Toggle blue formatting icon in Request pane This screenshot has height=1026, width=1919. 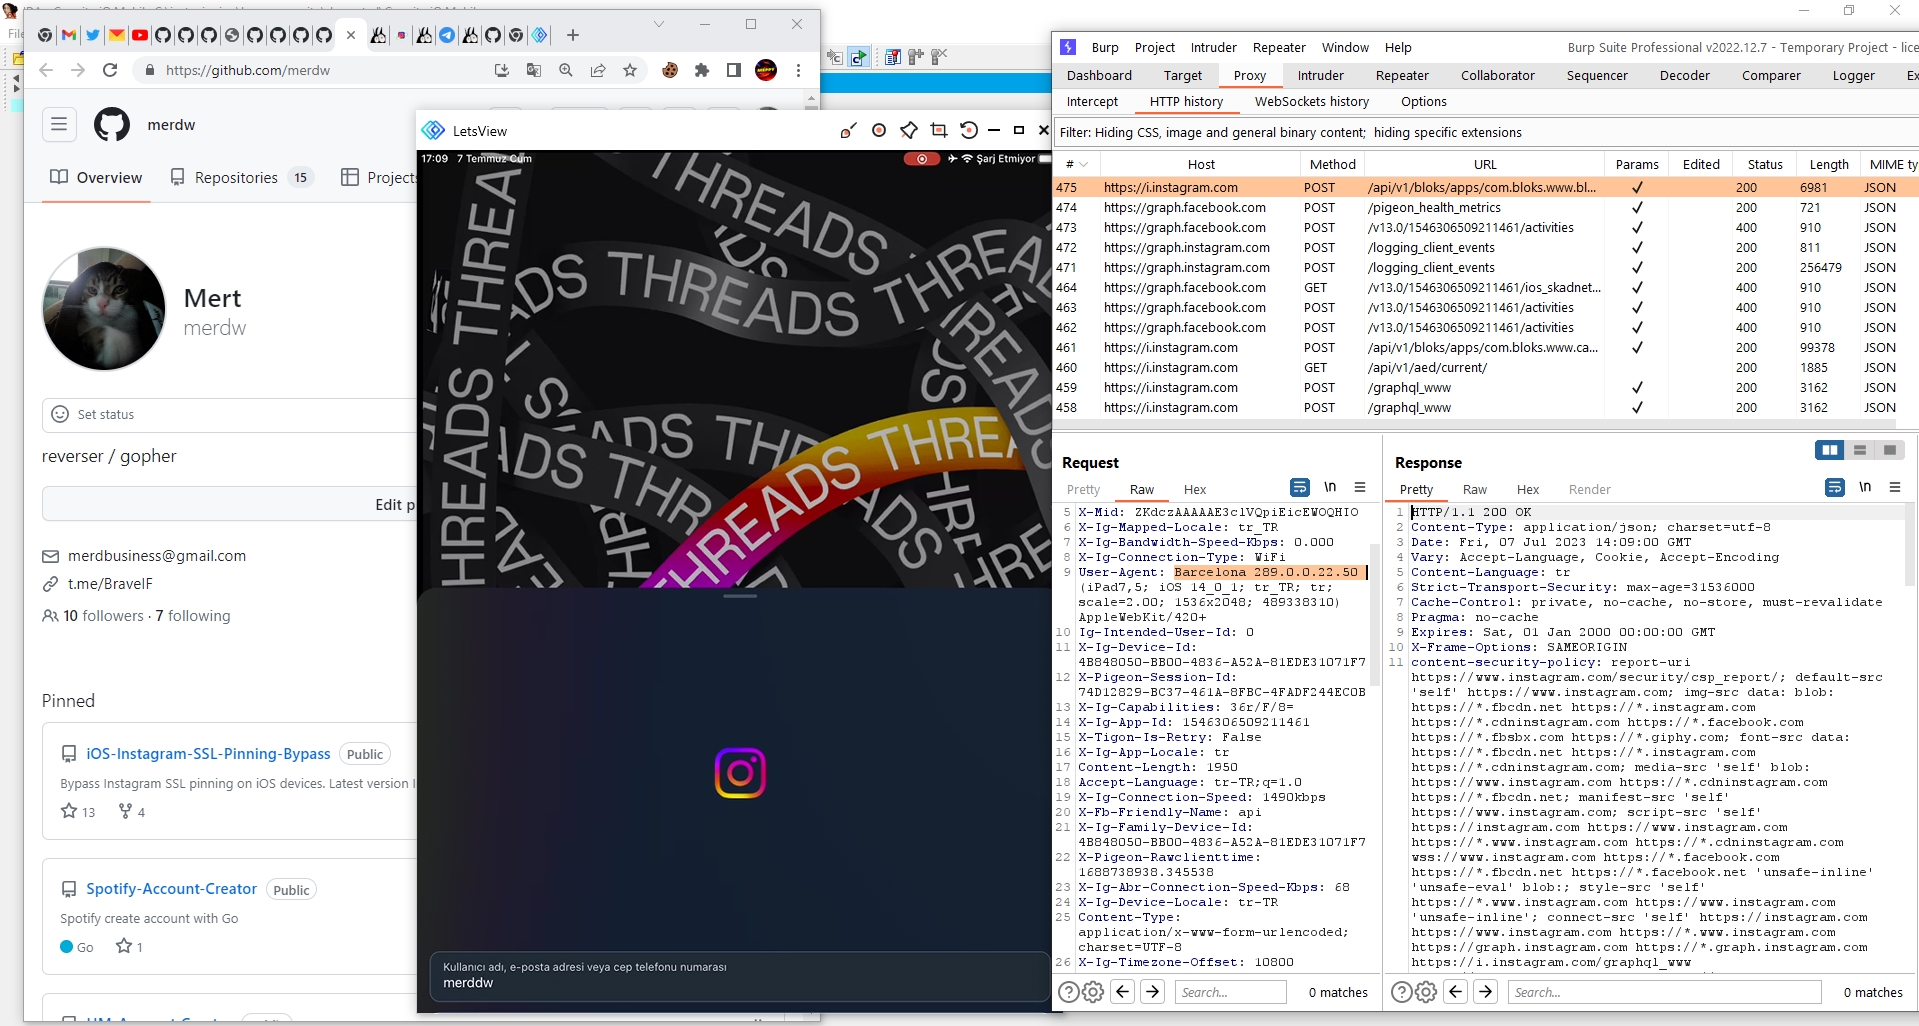pyautogui.click(x=1300, y=487)
